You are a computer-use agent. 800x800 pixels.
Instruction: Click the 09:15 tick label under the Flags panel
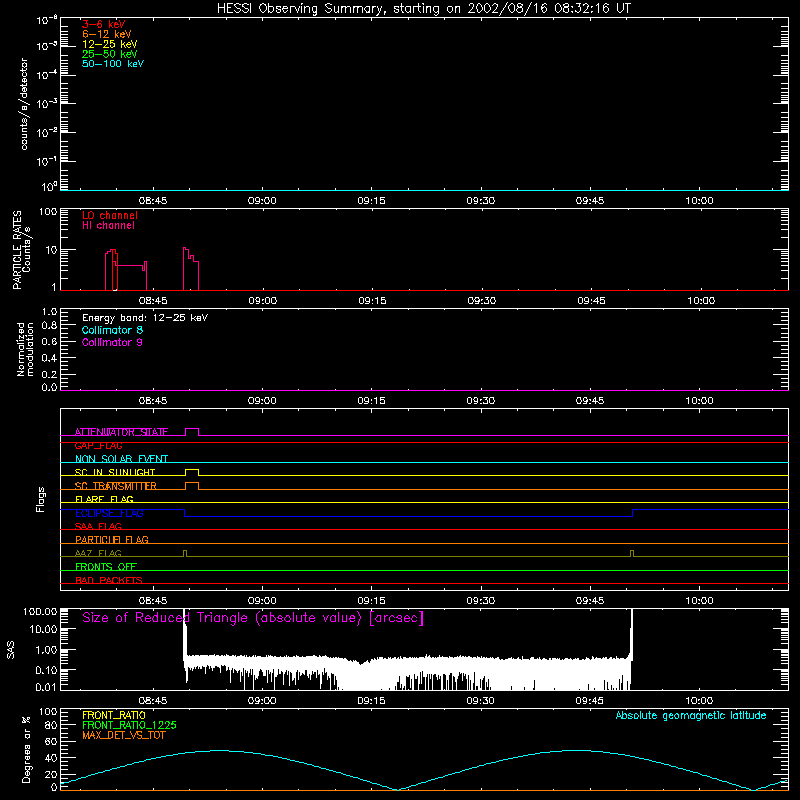pos(371,601)
